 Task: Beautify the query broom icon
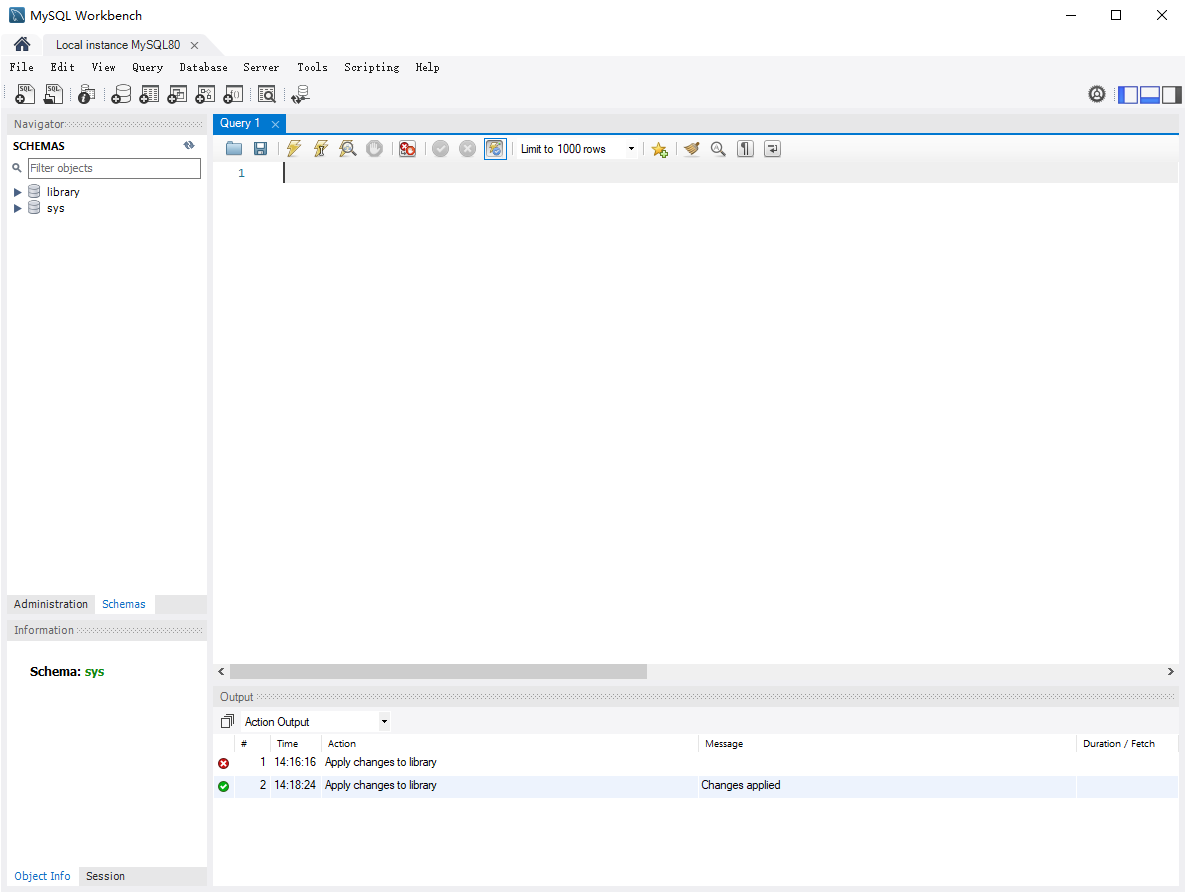[691, 148]
